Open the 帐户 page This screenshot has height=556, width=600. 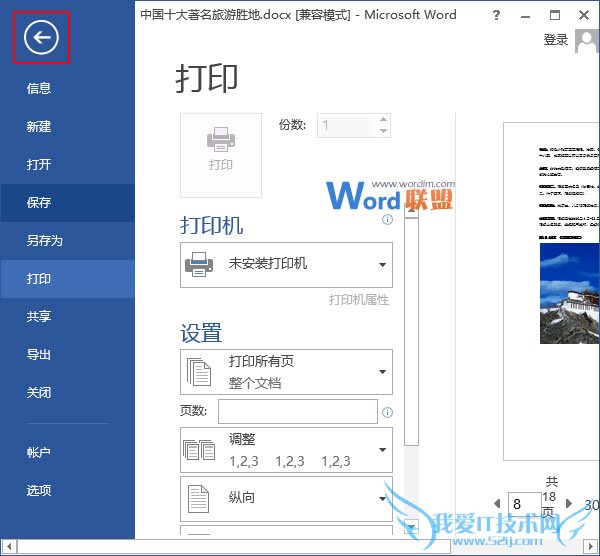point(39,452)
